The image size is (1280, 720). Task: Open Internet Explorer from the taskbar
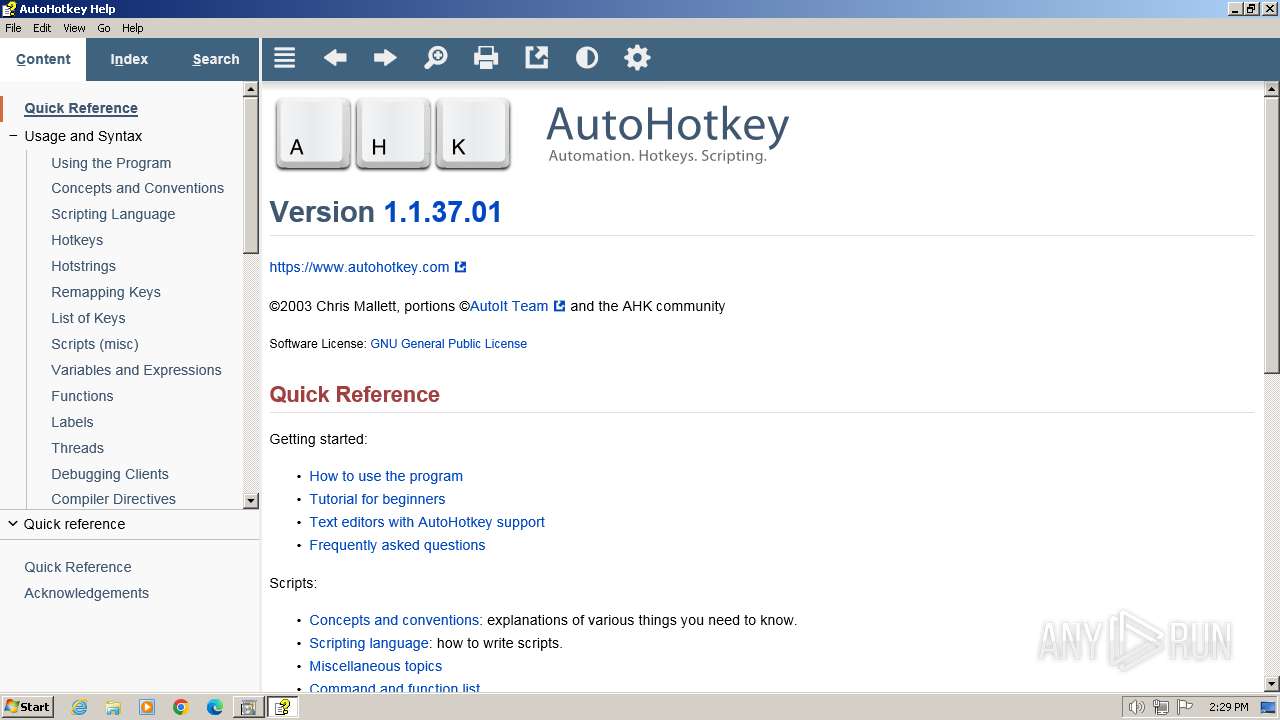(x=79, y=707)
